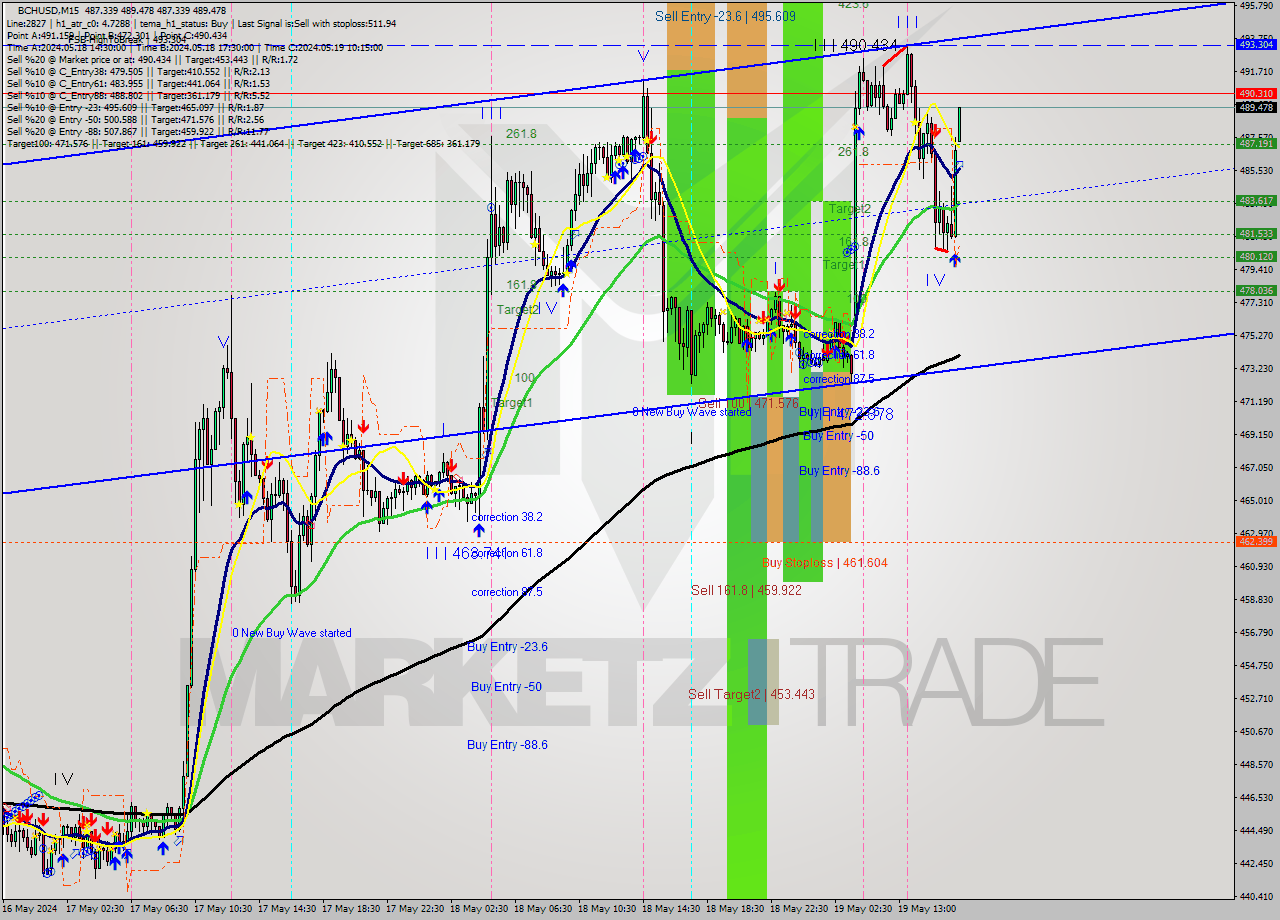1280x920 pixels.
Task: Click the blue 493.304 price tag
Action: coord(1256,44)
